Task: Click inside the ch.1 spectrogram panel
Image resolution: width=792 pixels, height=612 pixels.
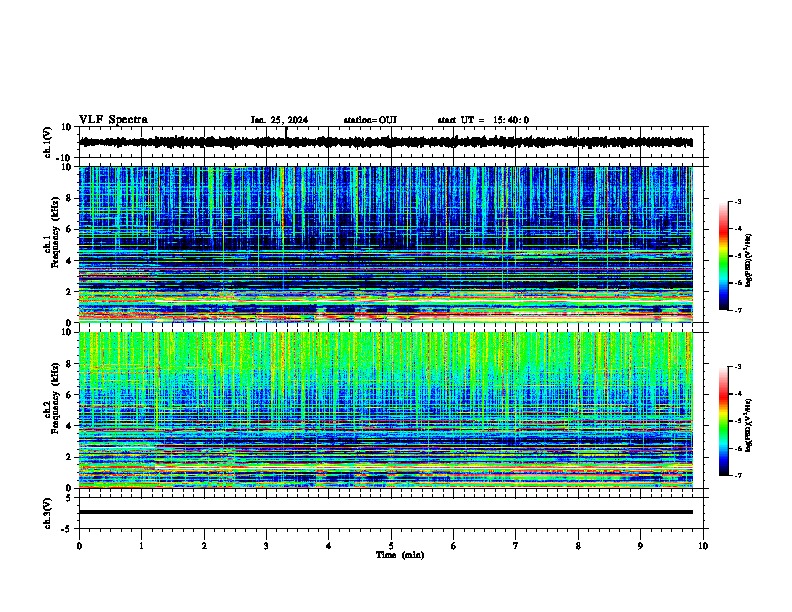Action: (x=386, y=244)
